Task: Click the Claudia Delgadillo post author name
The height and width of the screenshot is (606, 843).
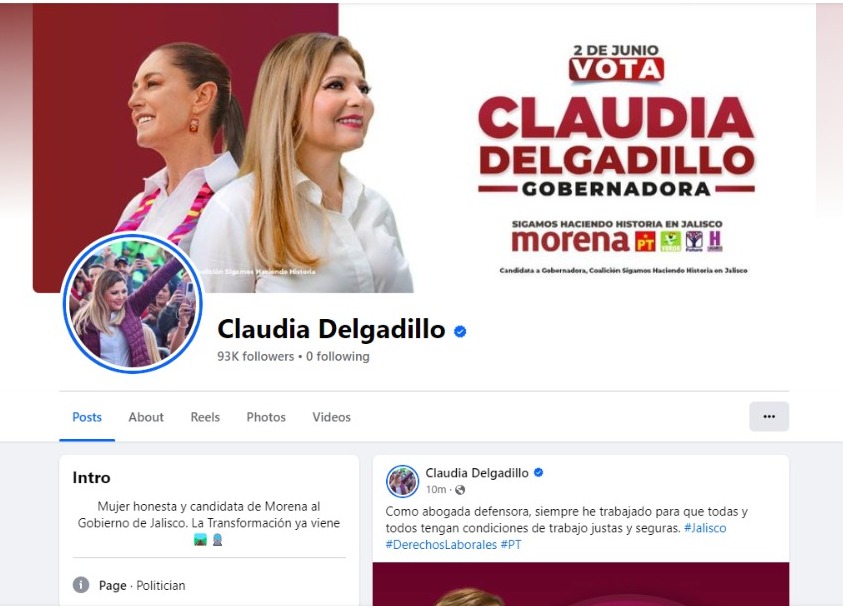Action: pyautogui.click(x=477, y=473)
